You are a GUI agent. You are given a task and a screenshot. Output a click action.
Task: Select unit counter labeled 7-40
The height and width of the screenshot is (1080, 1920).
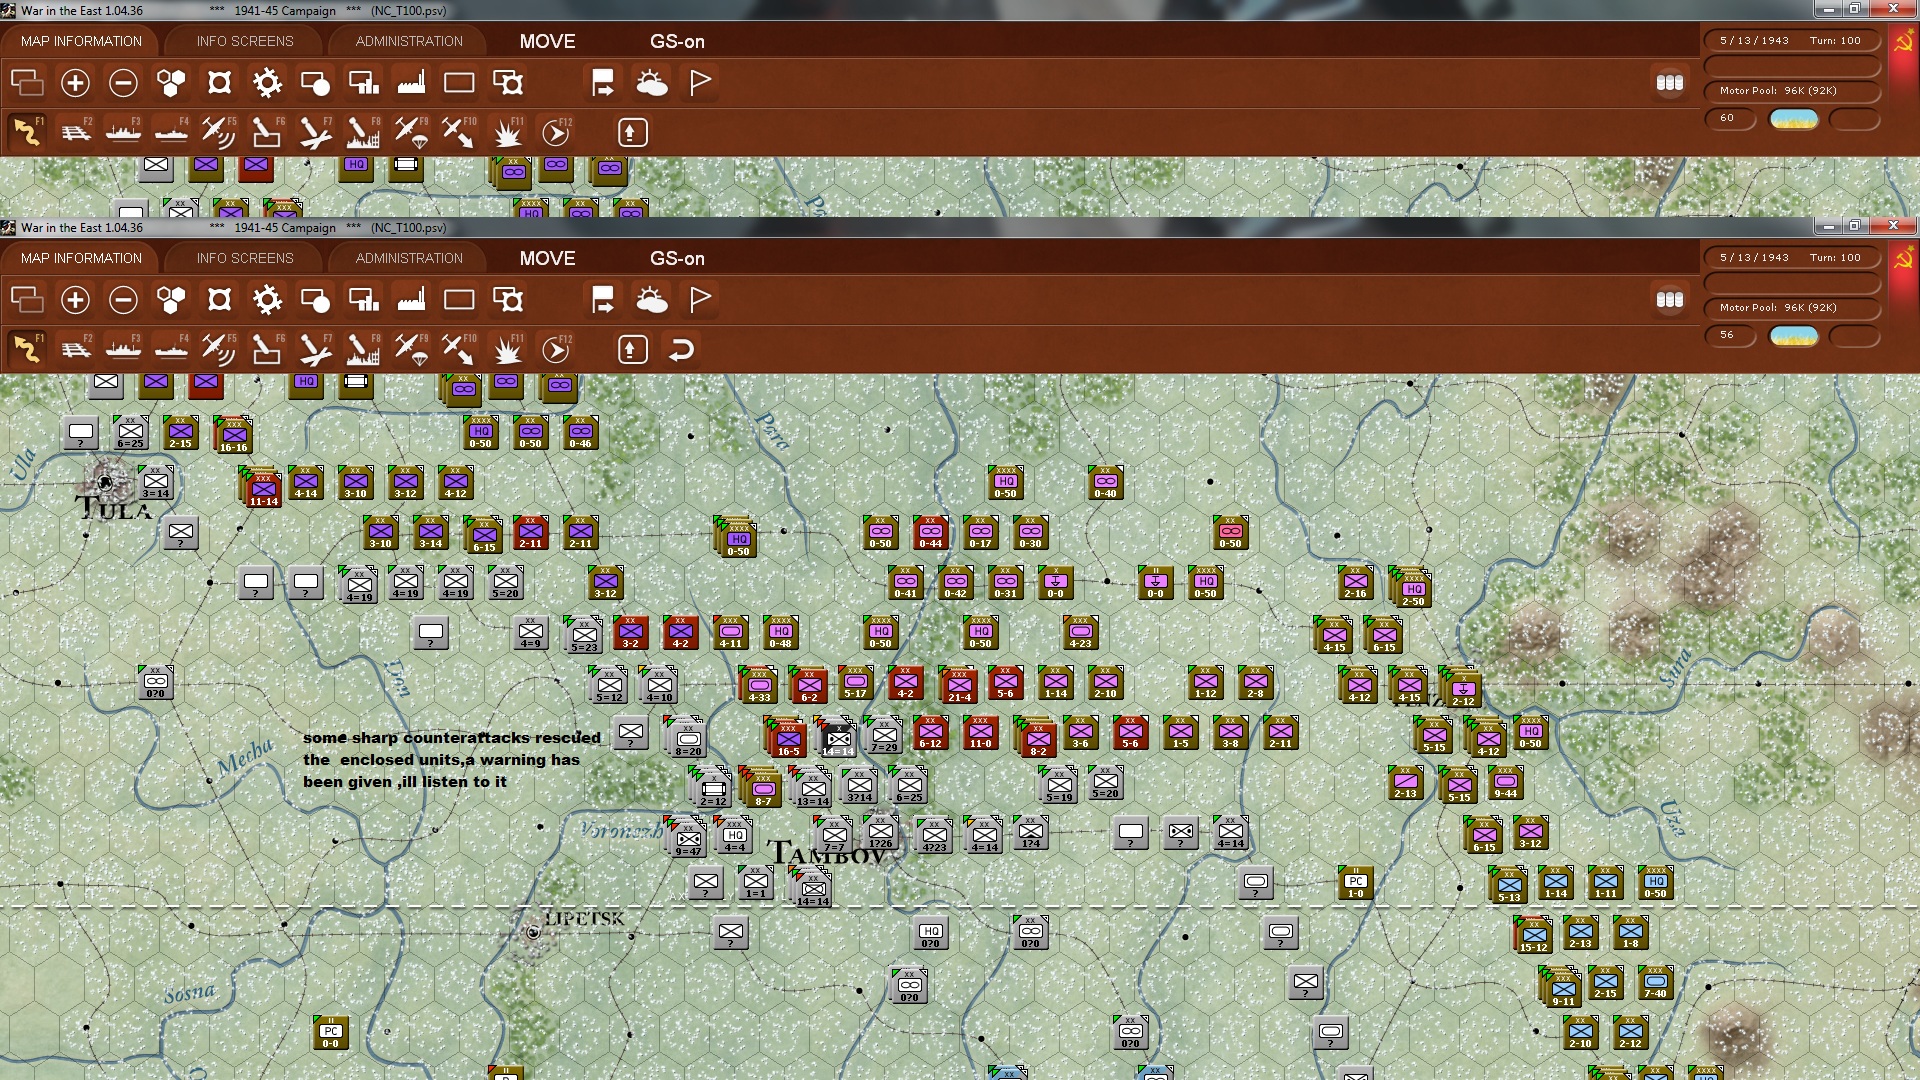(1655, 982)
